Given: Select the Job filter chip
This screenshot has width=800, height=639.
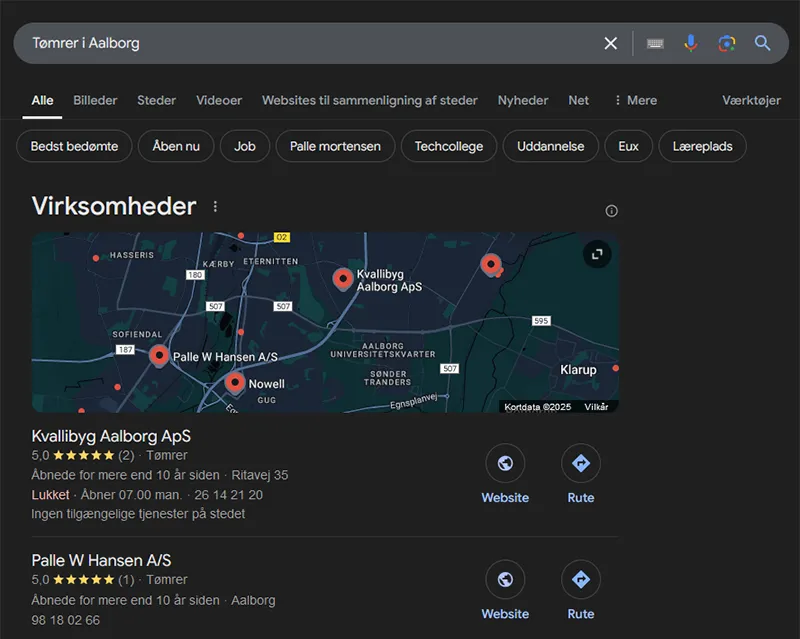Looking at the screenshot, I should tap(245, 146).
